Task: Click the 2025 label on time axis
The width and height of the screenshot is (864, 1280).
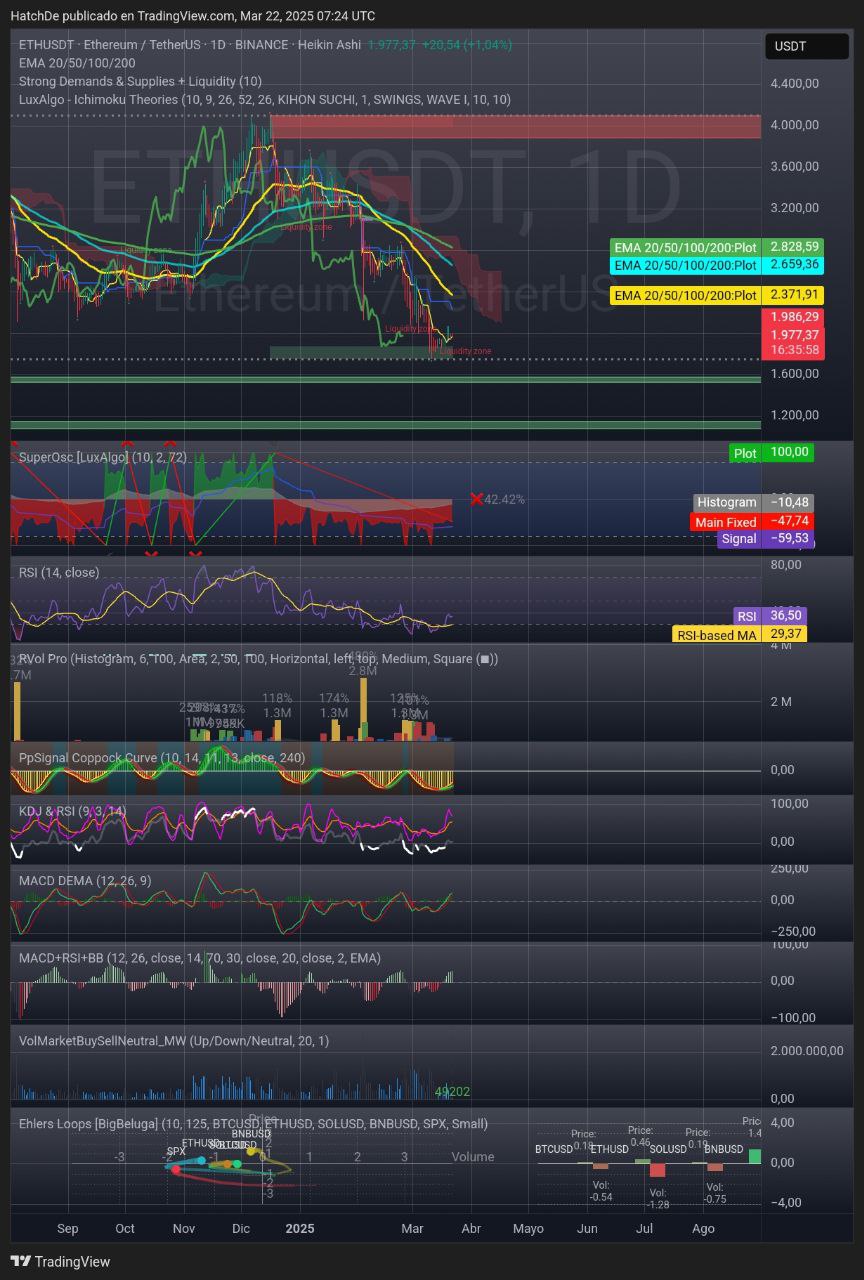Action: click(299, 1228)
